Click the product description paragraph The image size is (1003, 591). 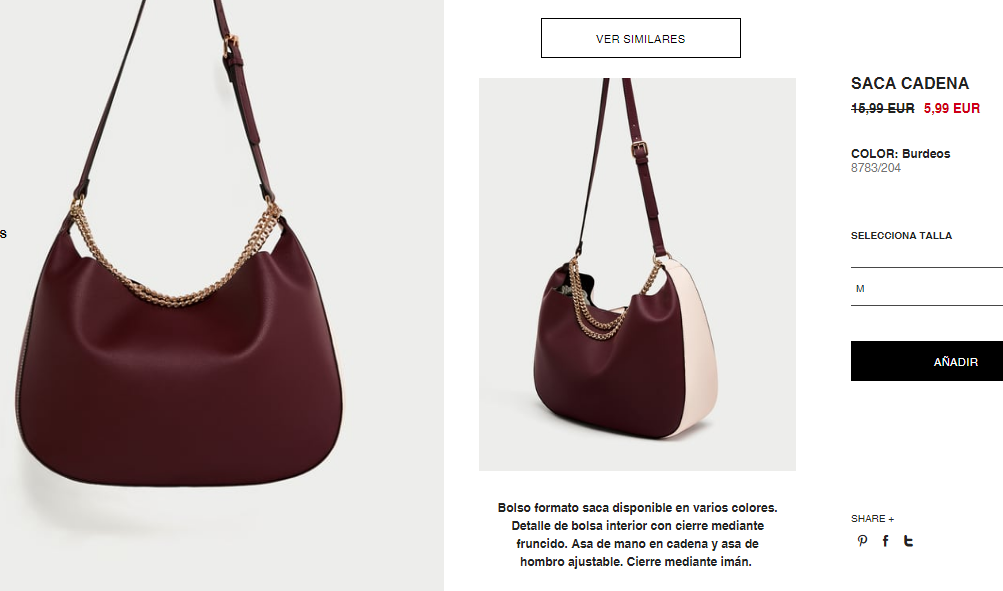637,535
